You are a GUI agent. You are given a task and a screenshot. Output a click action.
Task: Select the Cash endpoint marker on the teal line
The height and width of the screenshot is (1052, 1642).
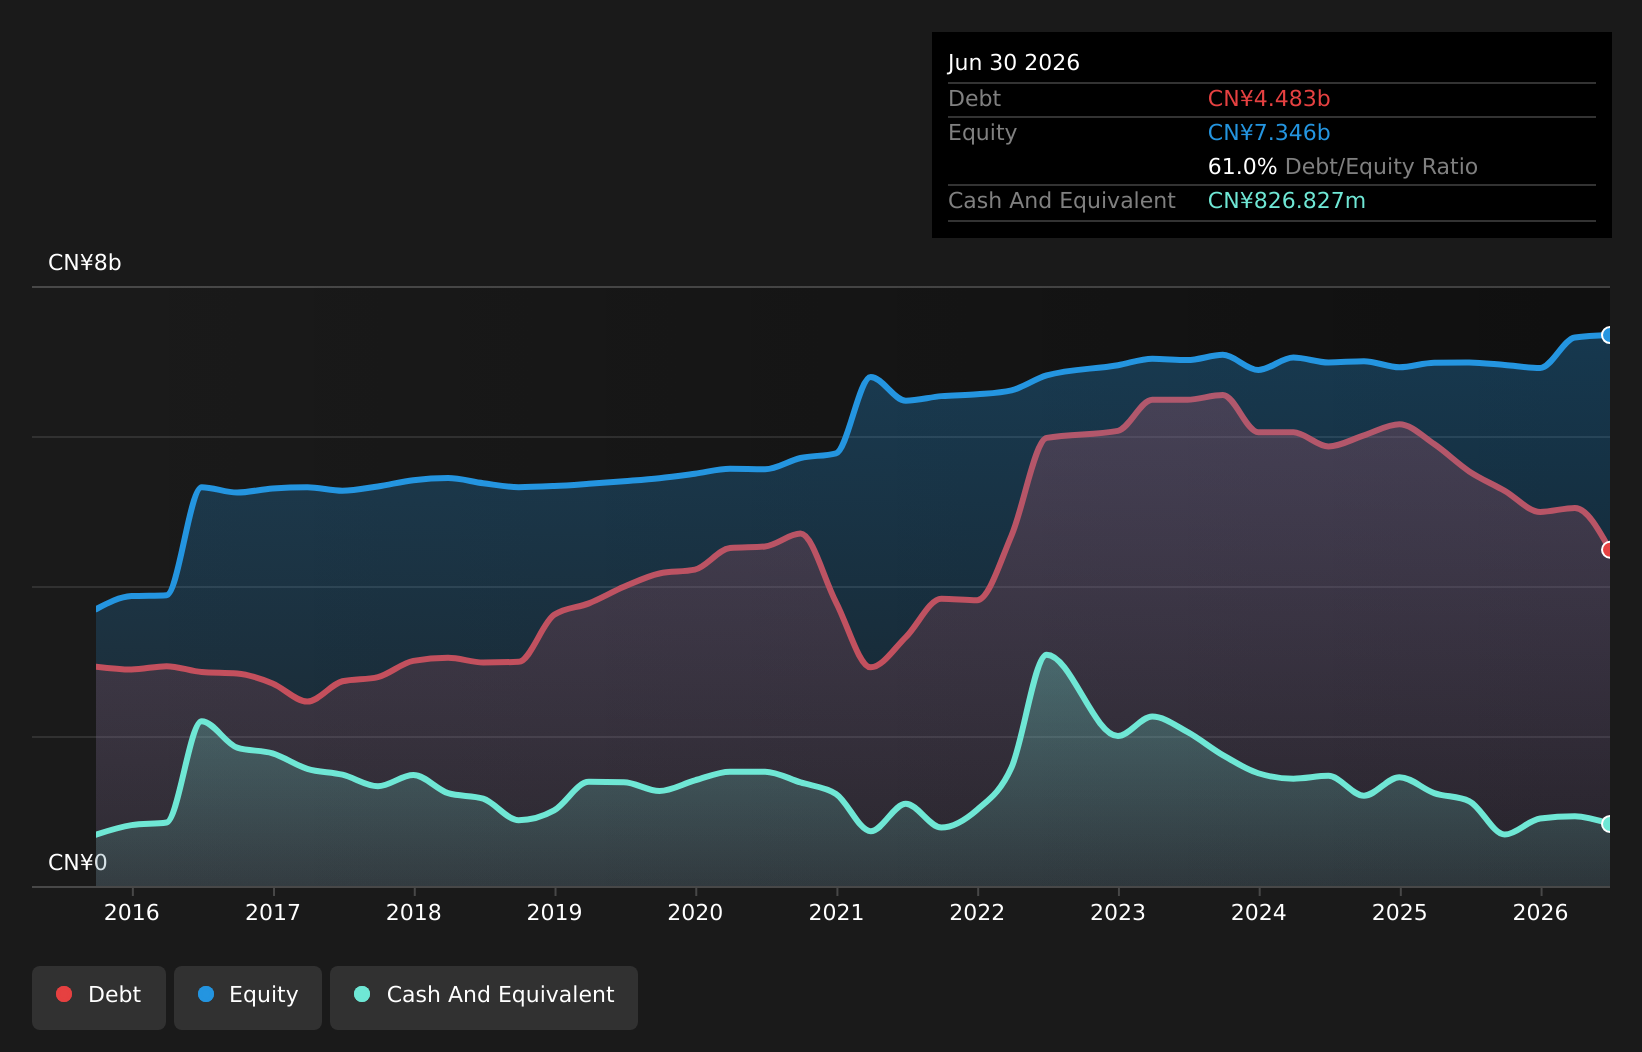pos(1608,824)
